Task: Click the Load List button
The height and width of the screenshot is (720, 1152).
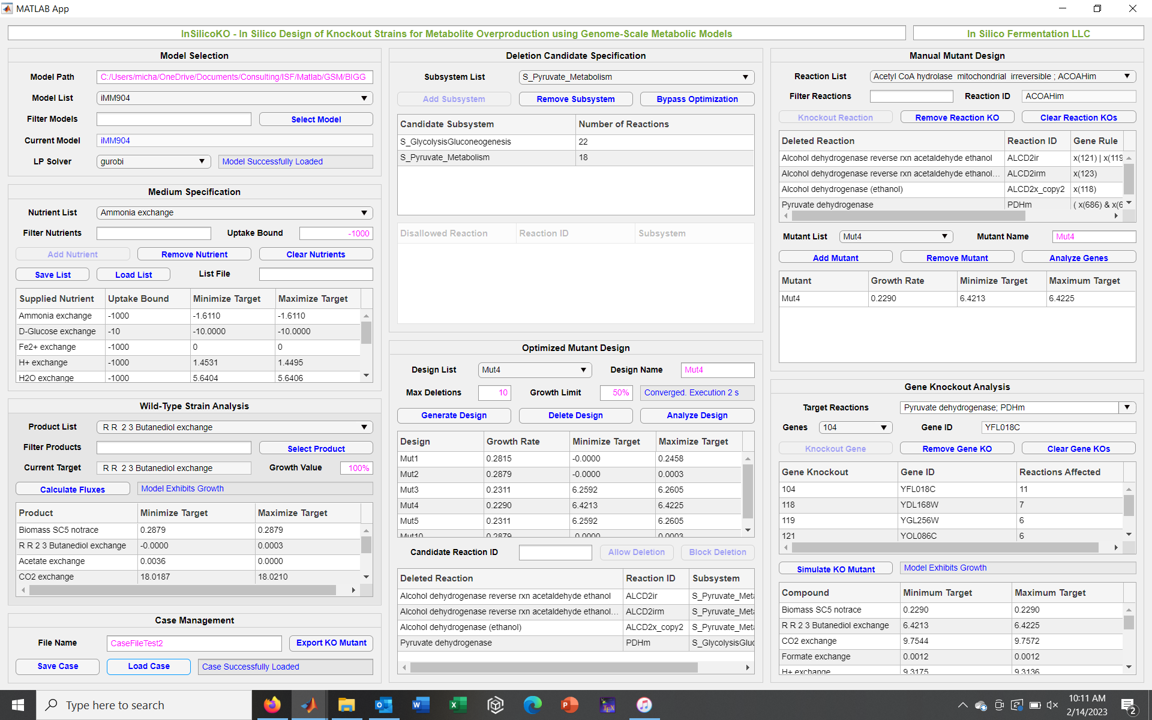Action: point(134,275)
